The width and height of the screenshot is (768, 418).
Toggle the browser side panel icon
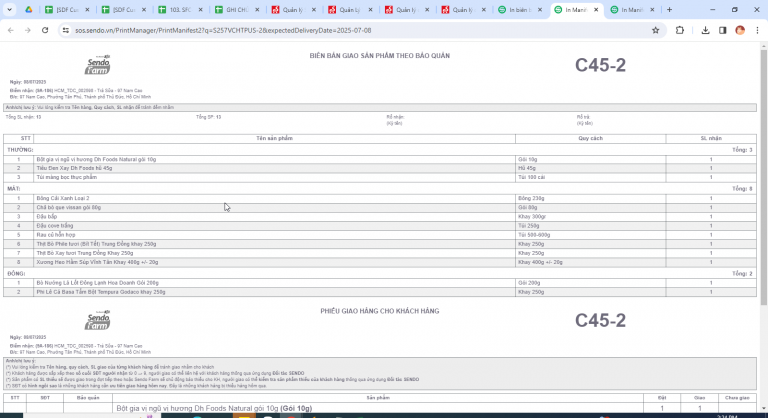tap(722, 30)
